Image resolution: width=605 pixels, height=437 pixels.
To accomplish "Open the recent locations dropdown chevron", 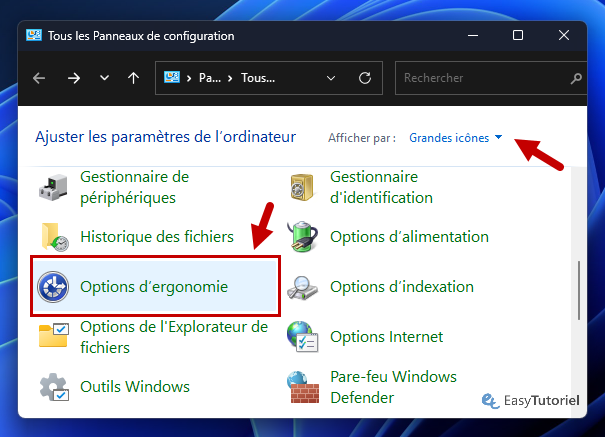I will coord(104,78).
